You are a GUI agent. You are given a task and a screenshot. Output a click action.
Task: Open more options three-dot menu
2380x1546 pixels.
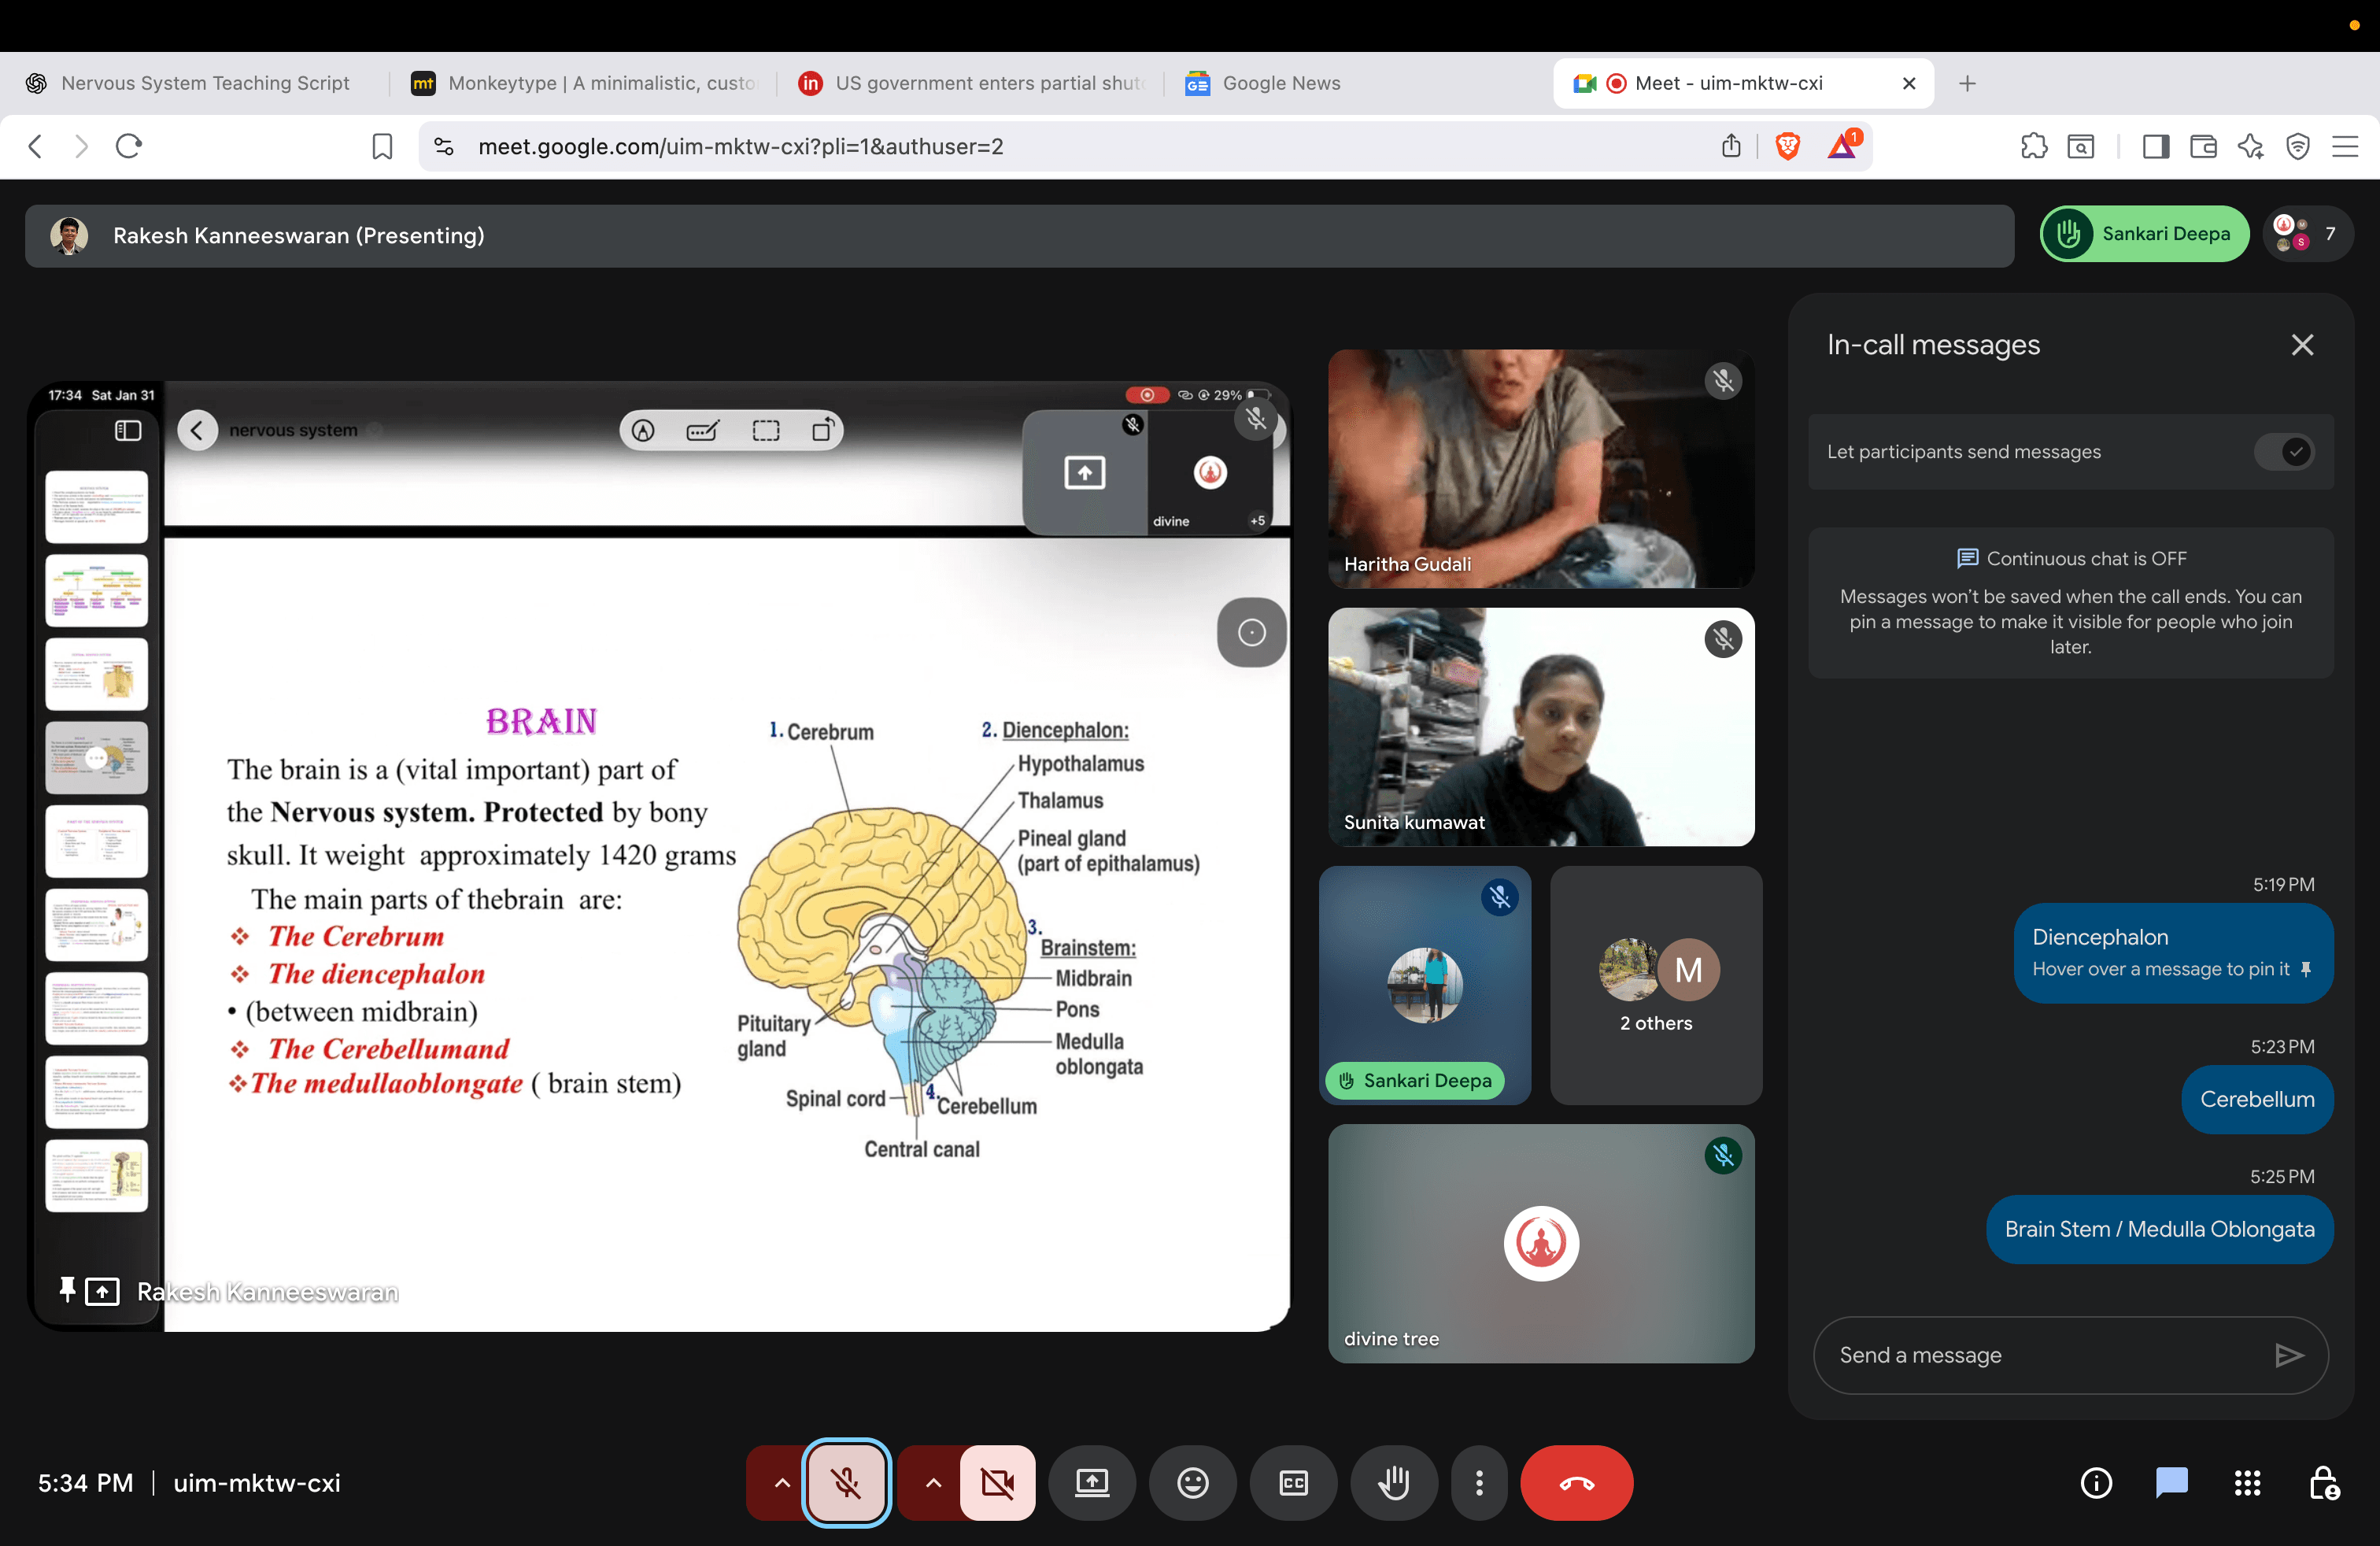pos(1479,1482)
